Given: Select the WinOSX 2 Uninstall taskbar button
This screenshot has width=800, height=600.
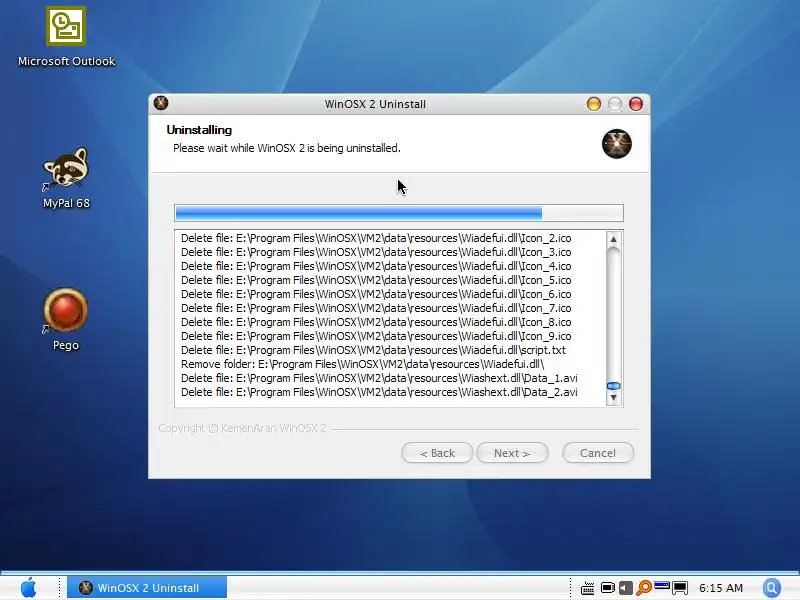Looking at the screenshot, I should click(147, 588).
